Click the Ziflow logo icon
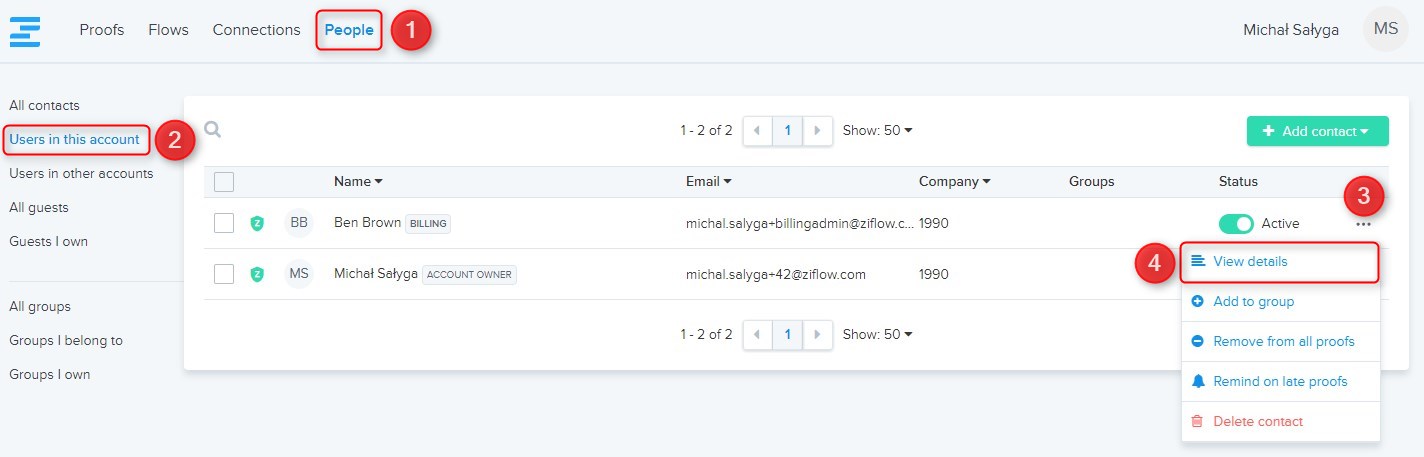This screenshot has height=457, width=1424. click(25, 30)
